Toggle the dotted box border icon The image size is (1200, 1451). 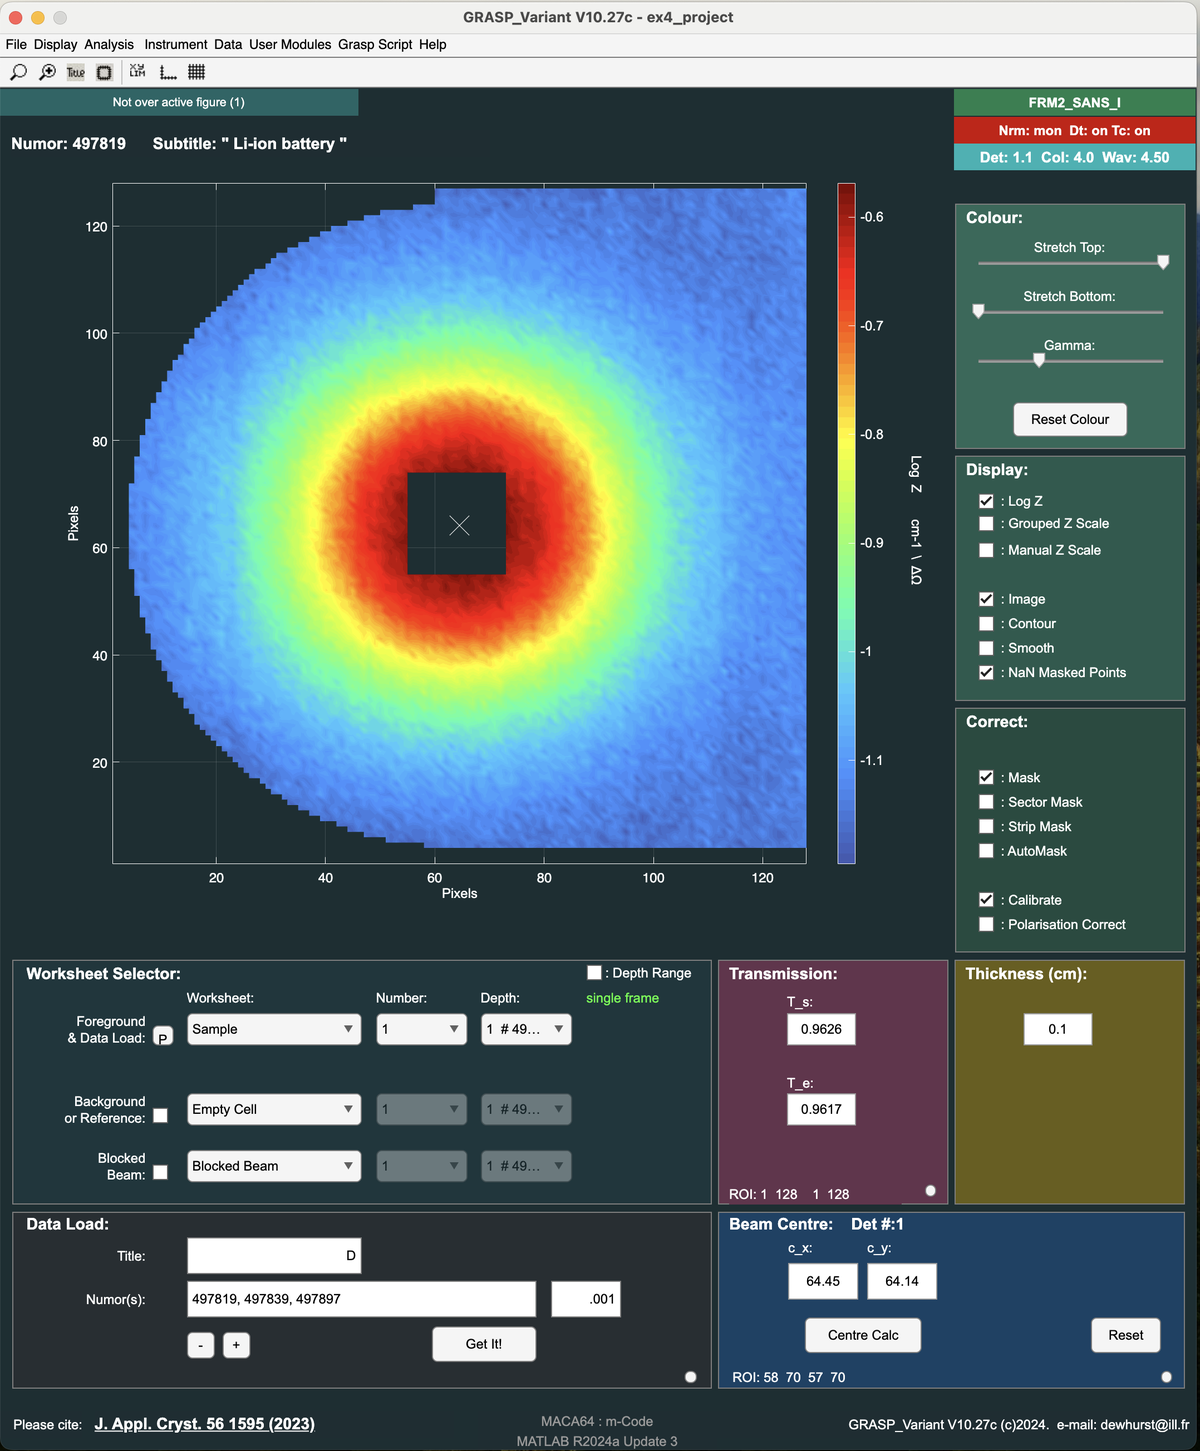104,72
